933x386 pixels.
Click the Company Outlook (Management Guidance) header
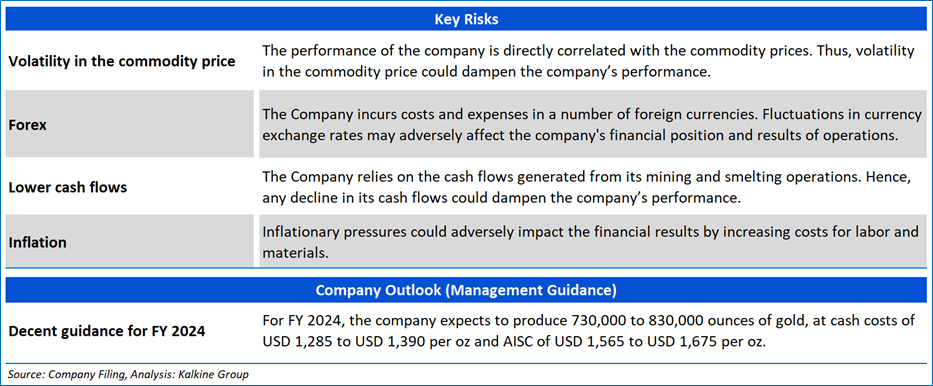[466, 291]
